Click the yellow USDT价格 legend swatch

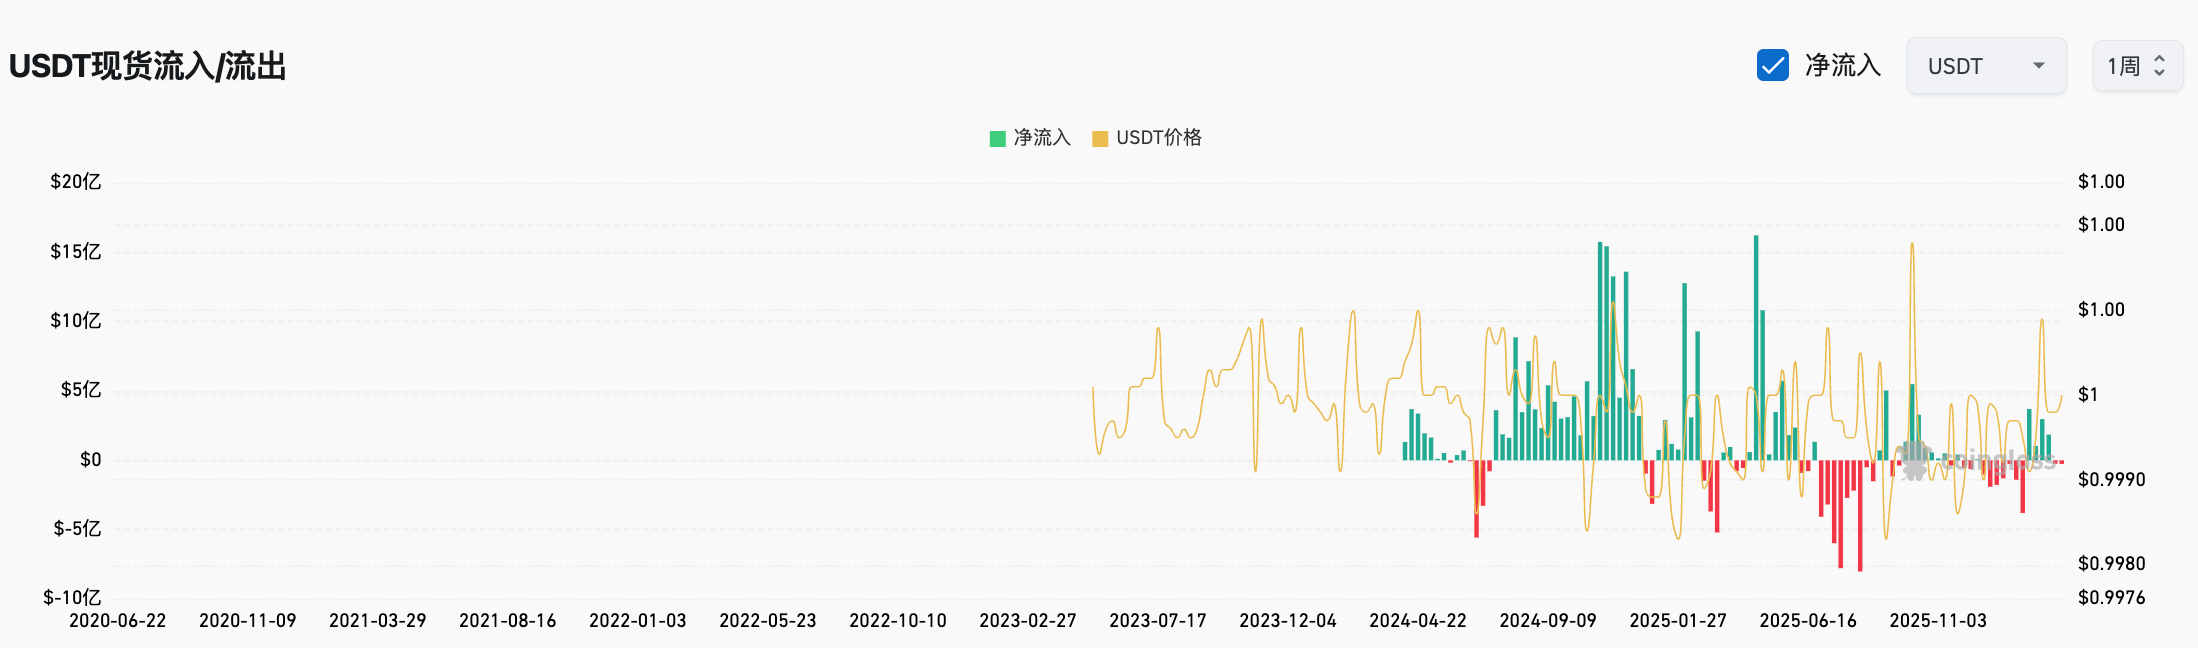pyautogui.click(x=1100, y=139)
